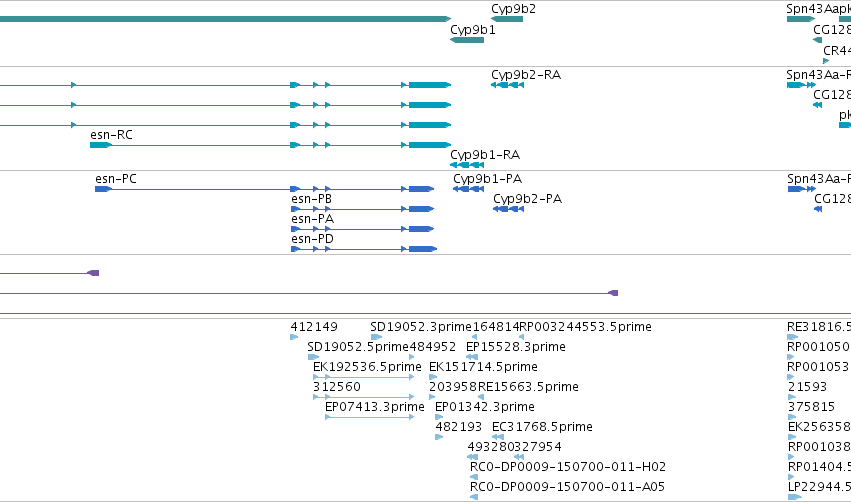The width and height of the screenshot is (851, 502).
Task: Click the EP07413.3prime EST label
Action: coord(374,408)
